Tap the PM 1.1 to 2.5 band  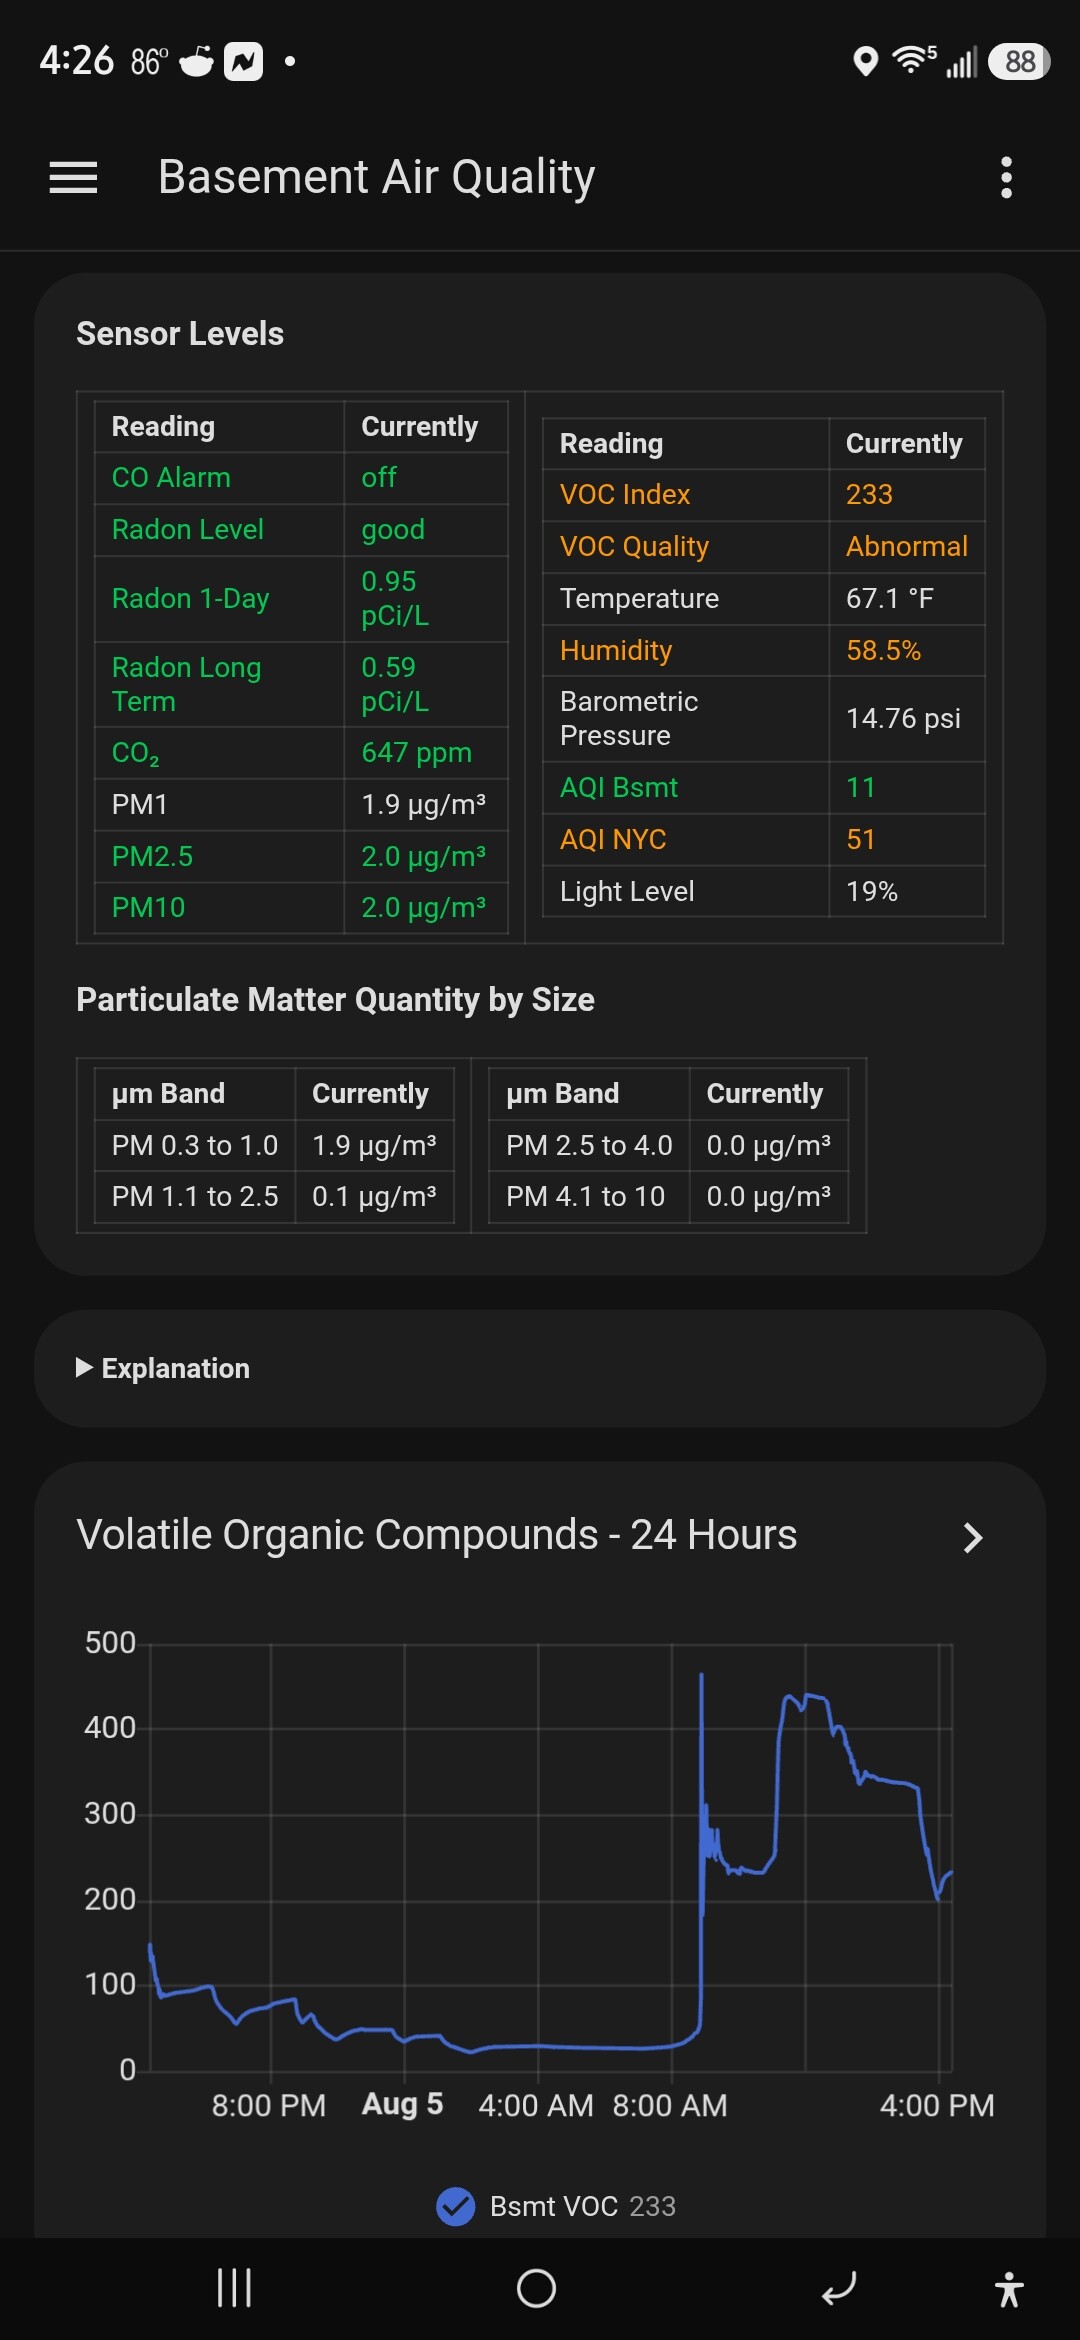click(195, 1197)
